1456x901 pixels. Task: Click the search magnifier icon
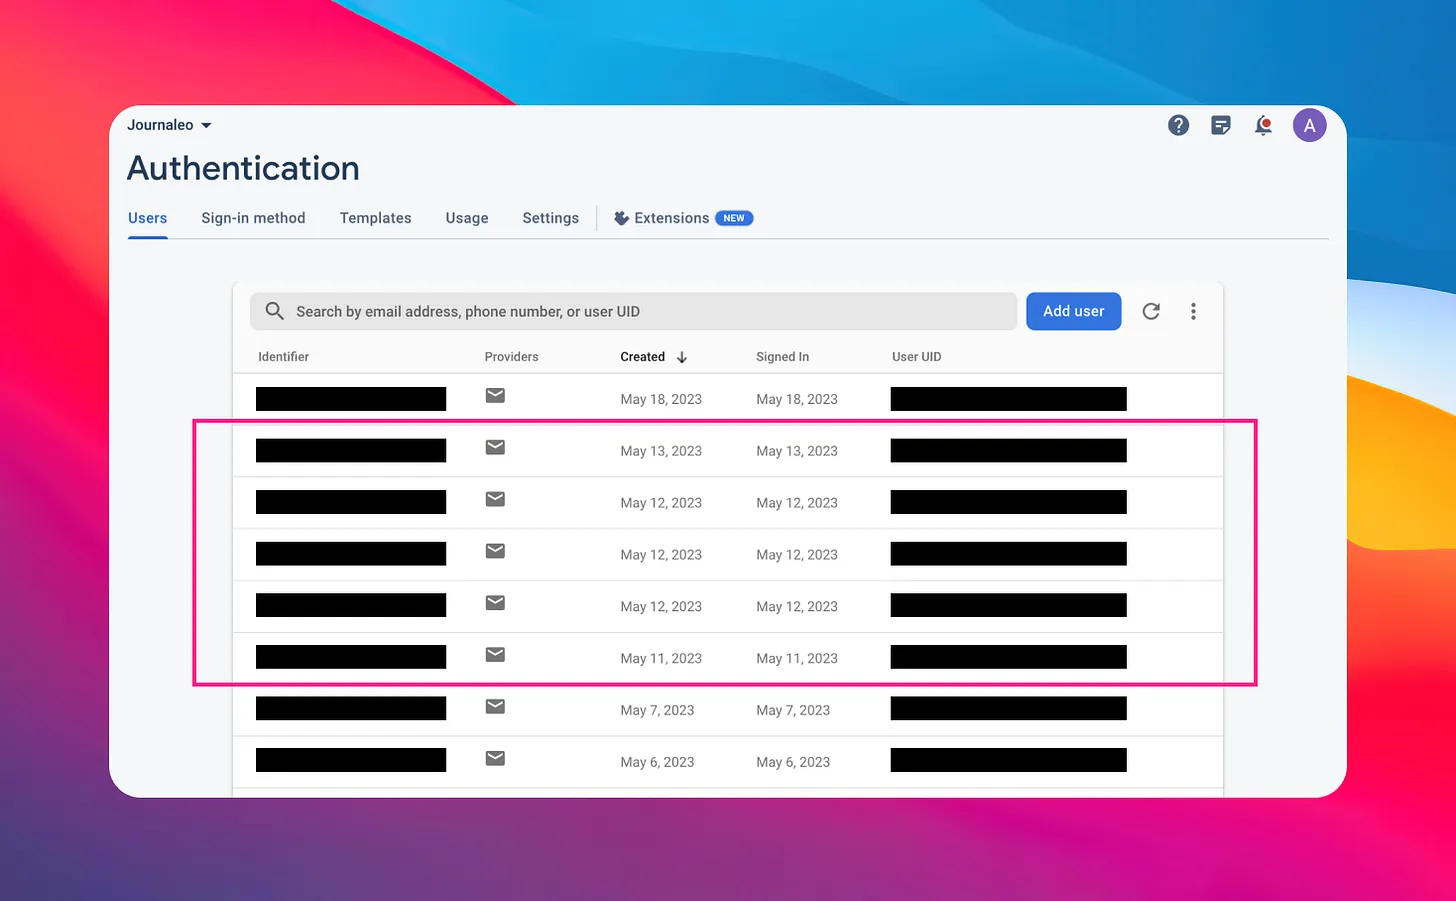[274, 311]
